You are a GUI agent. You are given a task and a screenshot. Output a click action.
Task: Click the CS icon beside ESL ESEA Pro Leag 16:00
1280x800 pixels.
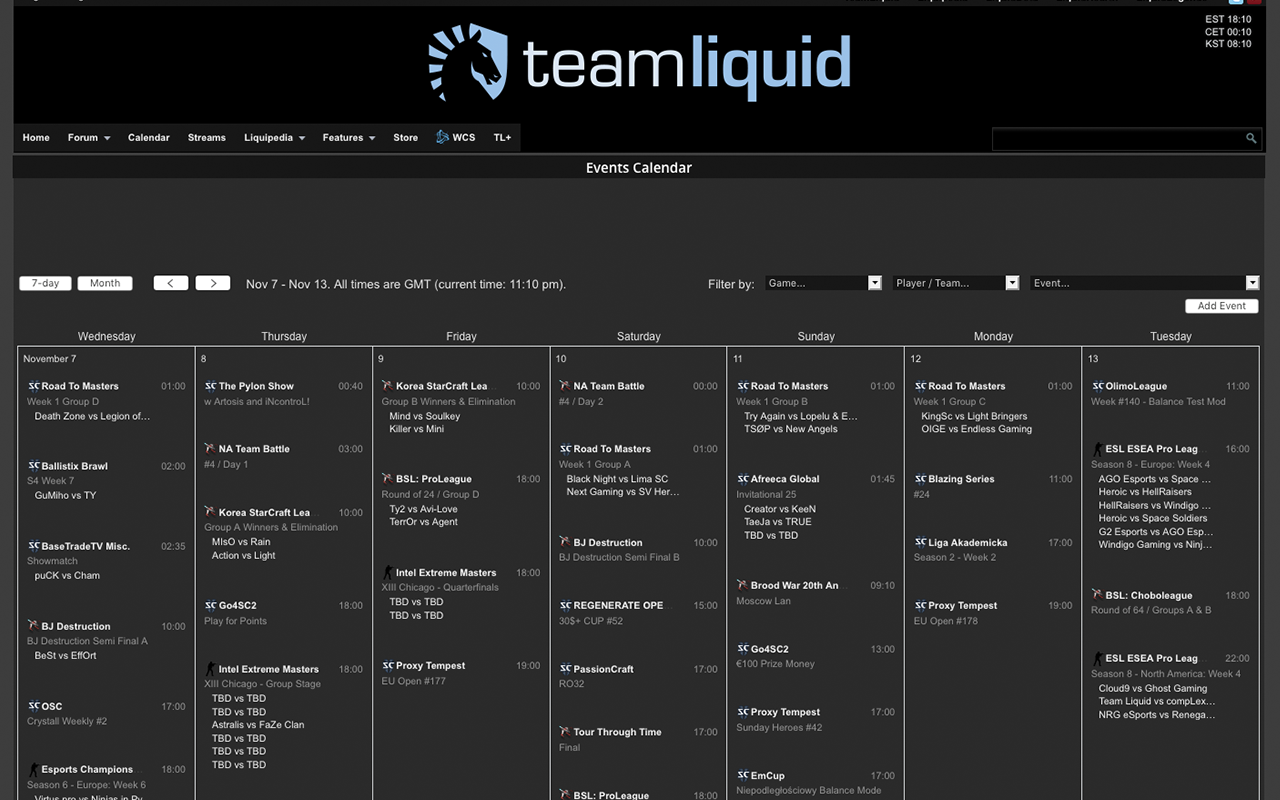point(1097,449)
